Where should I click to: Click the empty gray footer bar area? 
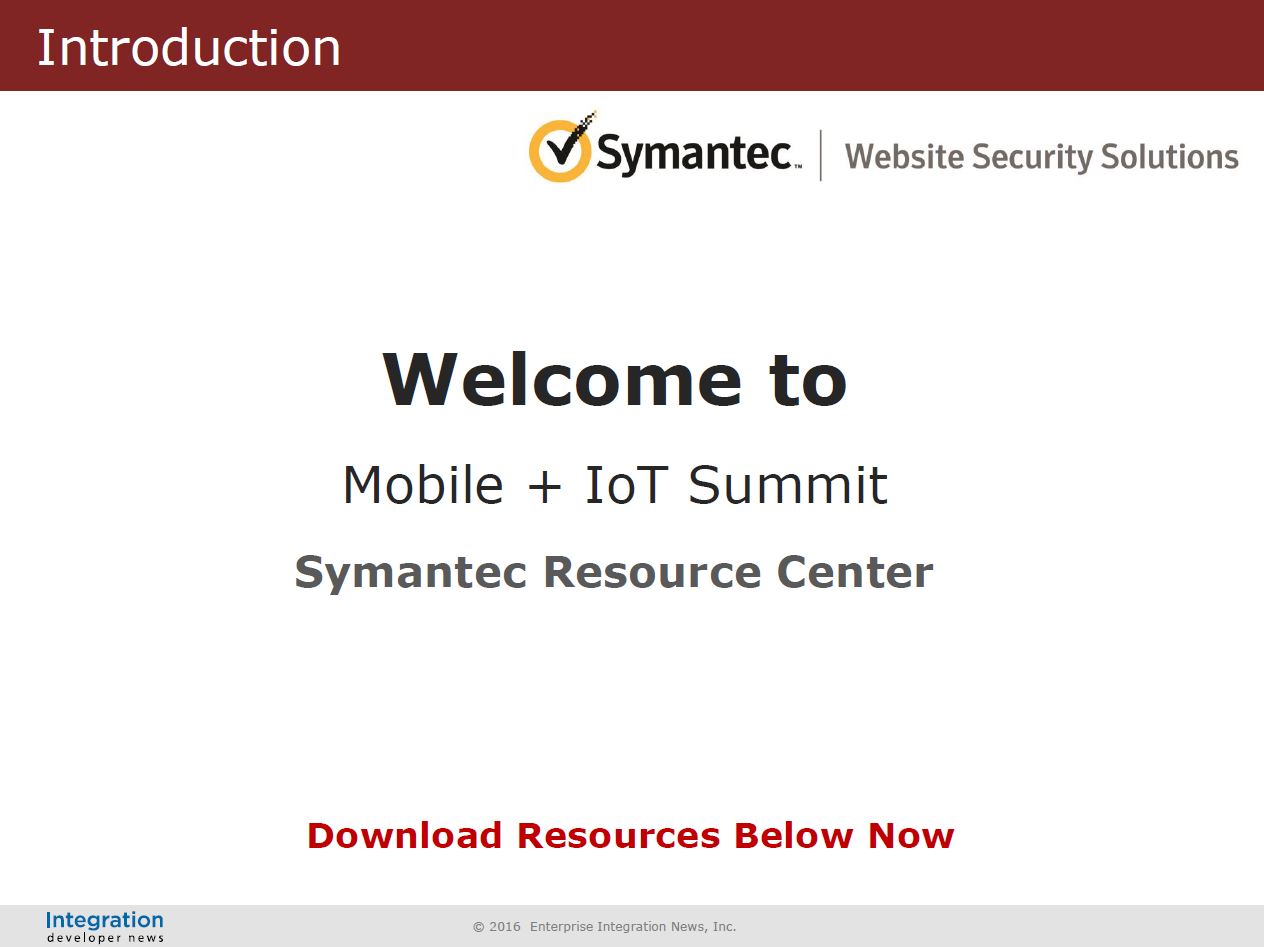click(1000, 926)
